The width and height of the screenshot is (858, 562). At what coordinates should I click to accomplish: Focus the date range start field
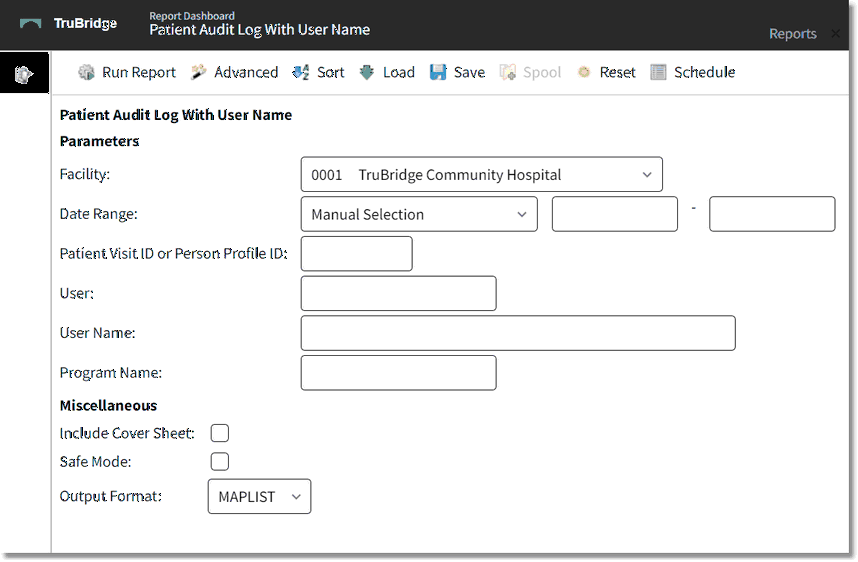pos(615,214)
